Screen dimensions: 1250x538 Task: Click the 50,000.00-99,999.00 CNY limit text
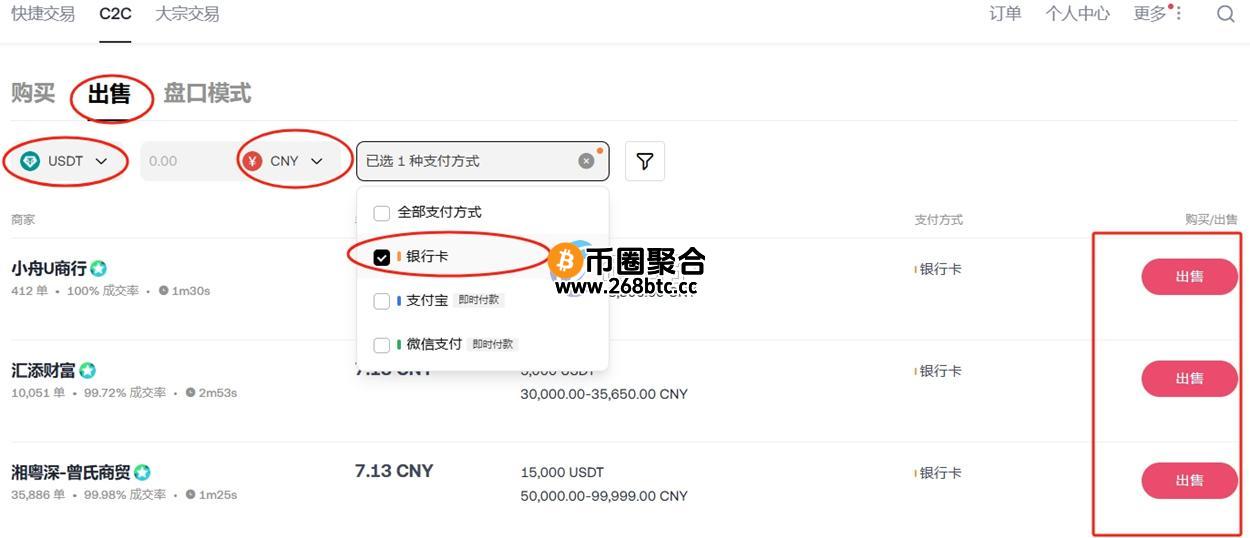604,496
